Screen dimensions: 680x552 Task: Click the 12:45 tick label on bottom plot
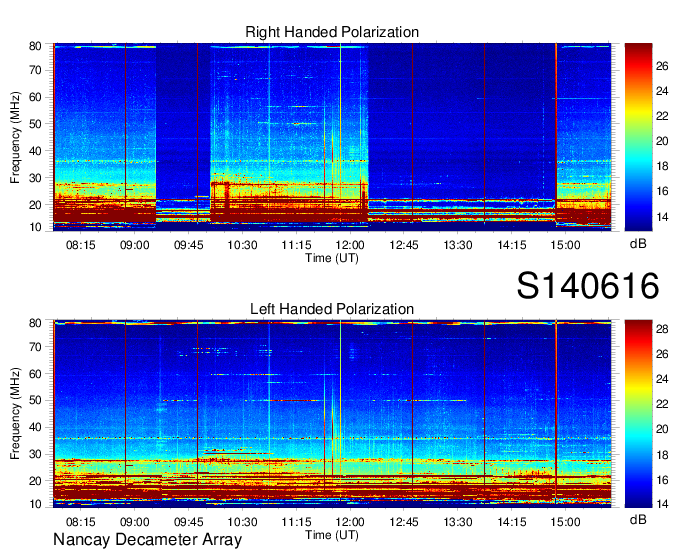tap(404, 522)
